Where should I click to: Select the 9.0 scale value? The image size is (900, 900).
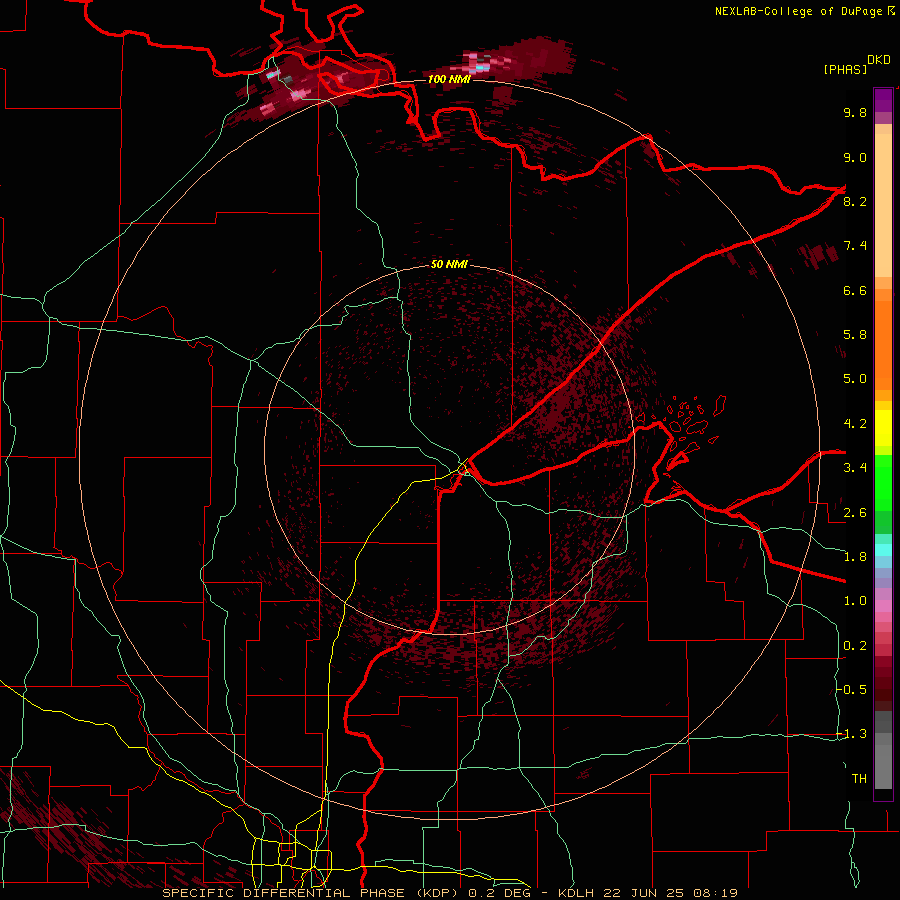click(x=855, y=157)
